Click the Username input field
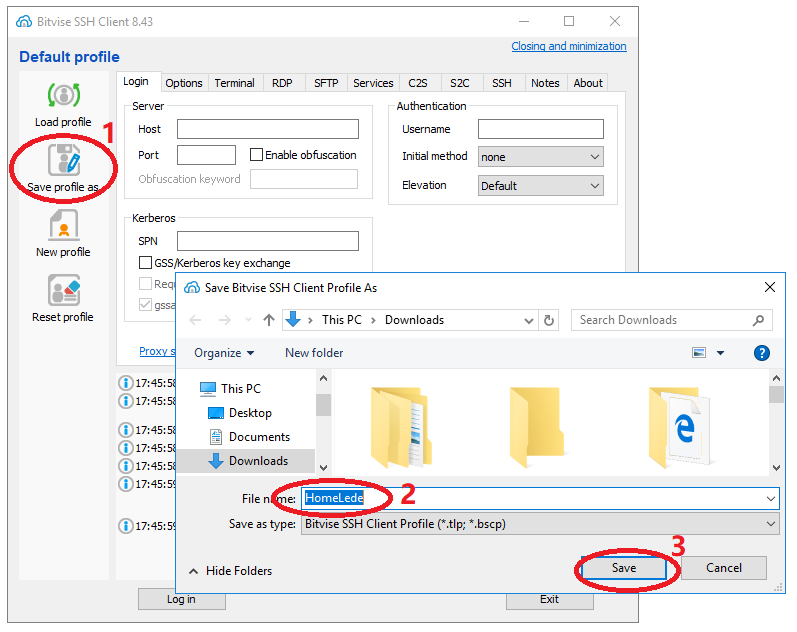This screenshot has width=797, height=632. 540,129
